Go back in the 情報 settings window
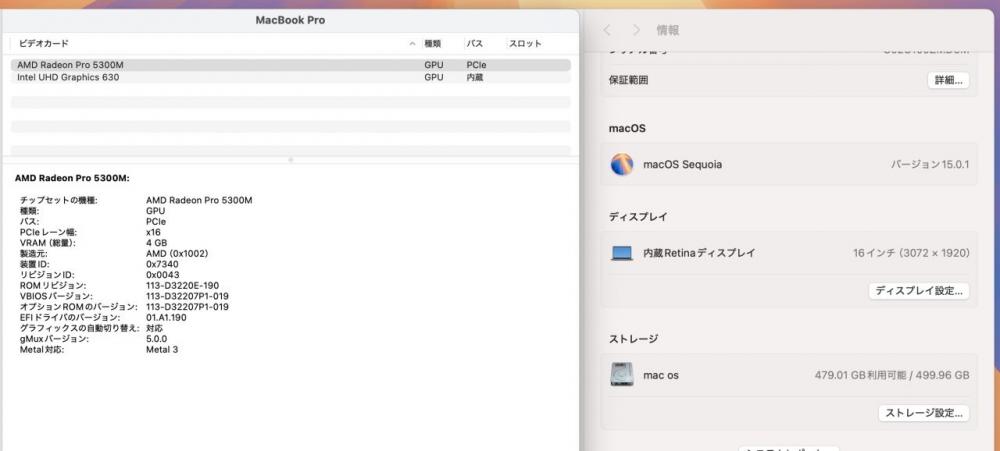1000x451 pixels. (x=607, y=30)
